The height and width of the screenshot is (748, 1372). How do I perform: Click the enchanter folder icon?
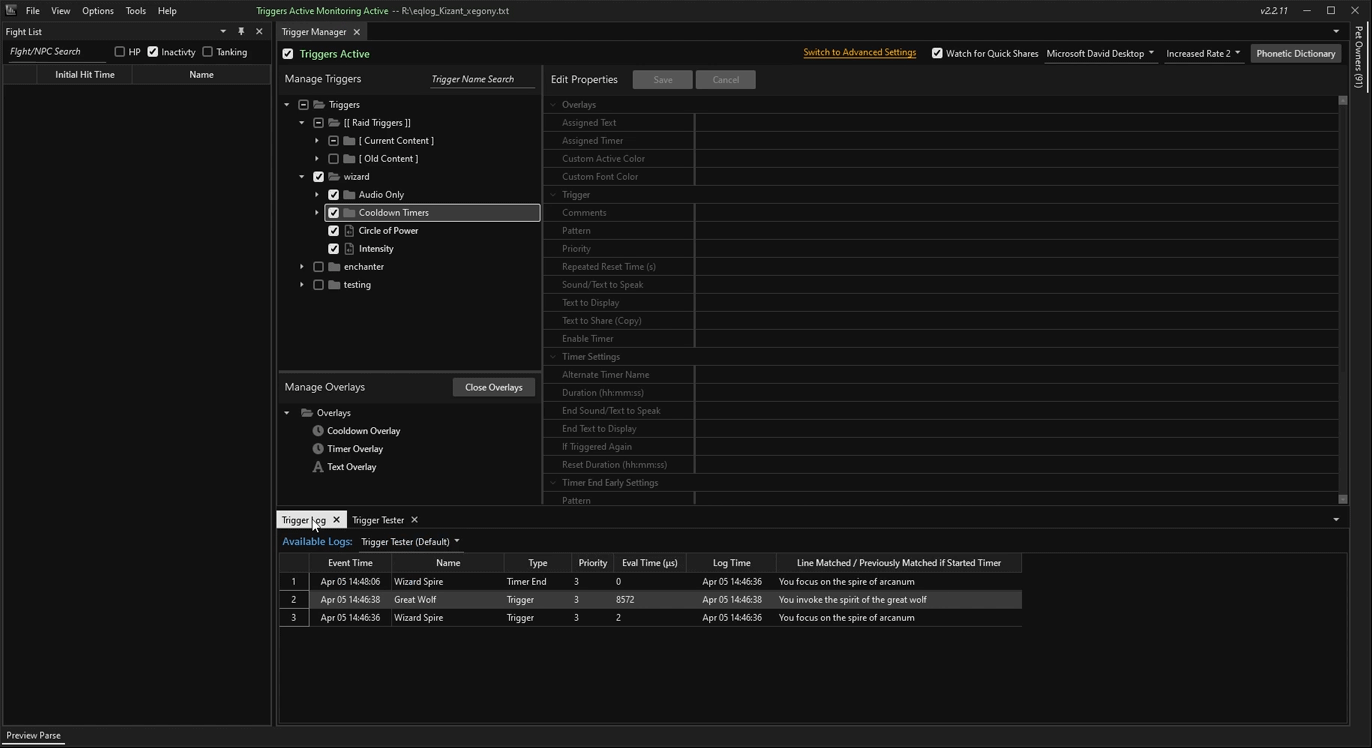tap(334, 266)
